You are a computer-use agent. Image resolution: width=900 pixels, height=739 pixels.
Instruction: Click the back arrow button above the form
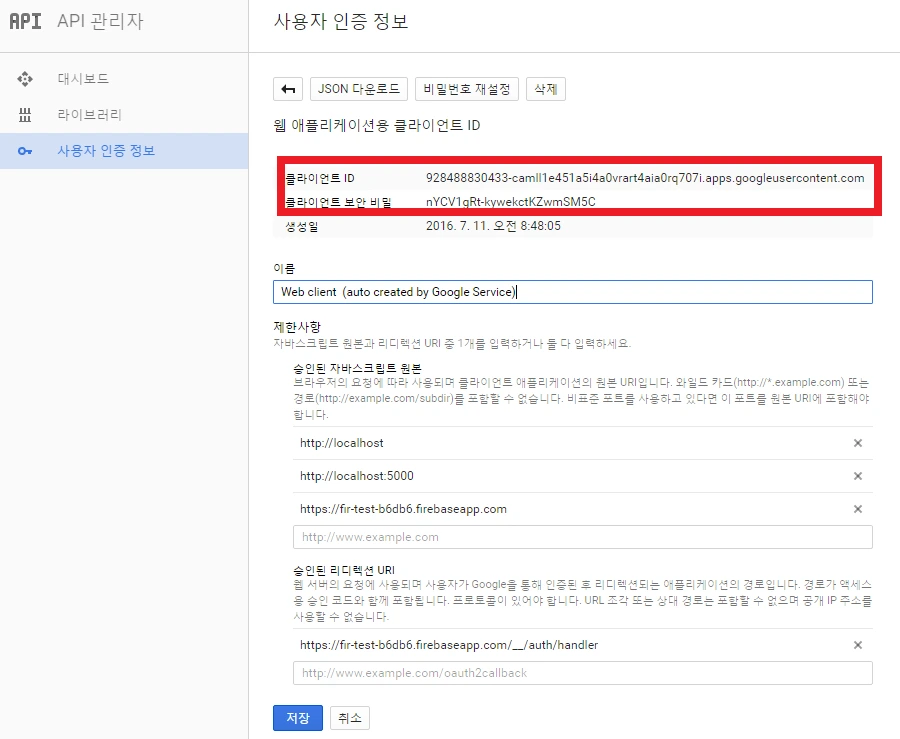(289, 88)
